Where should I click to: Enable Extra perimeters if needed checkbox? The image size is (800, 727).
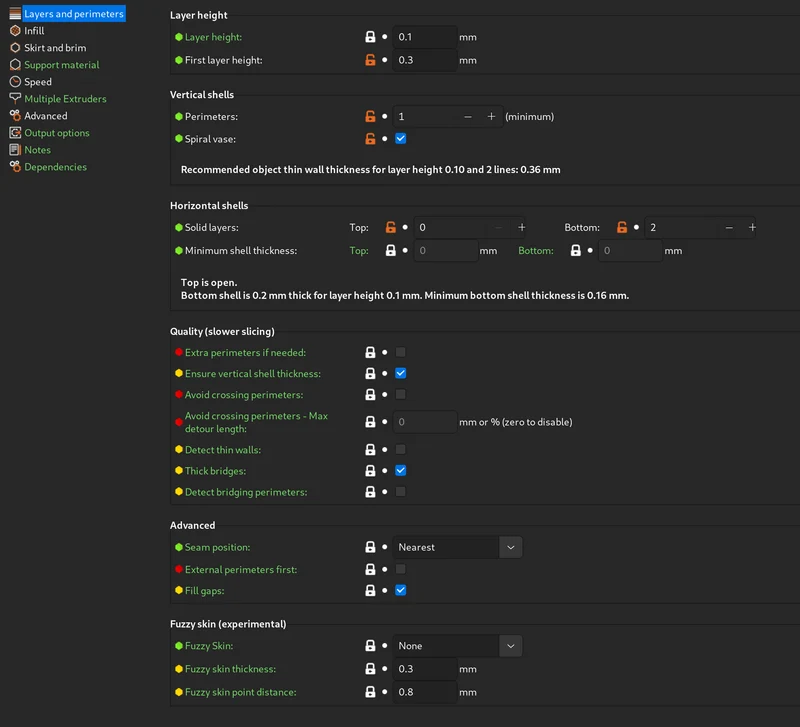pos(401,352)
